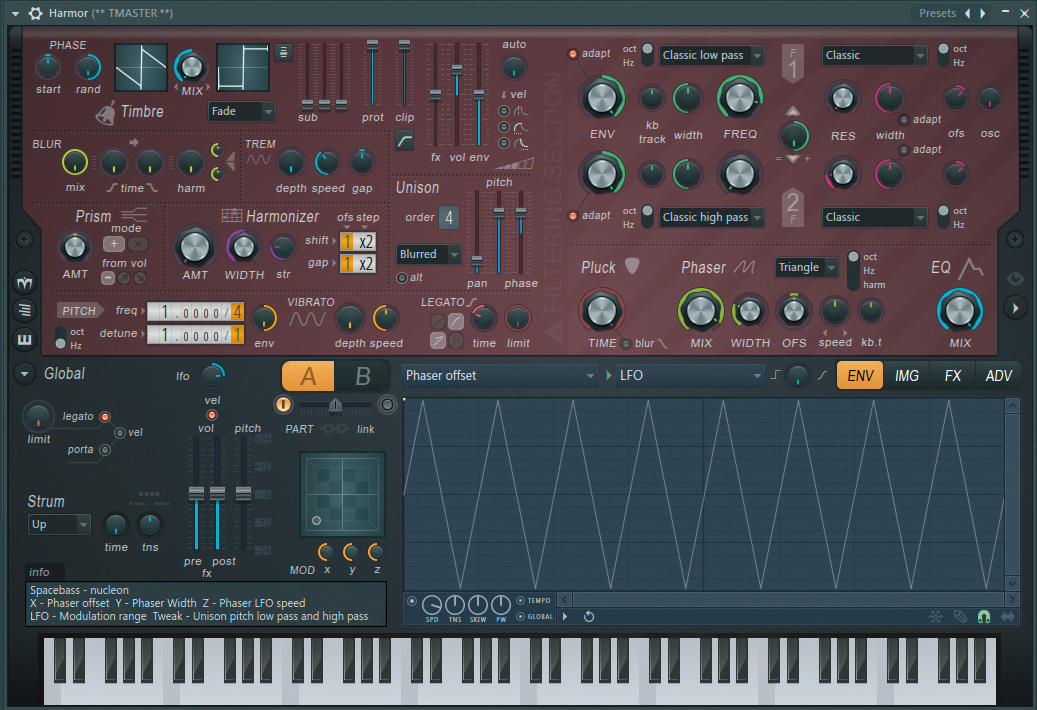Click the Pluck shape icon
1037x710 pixels.
632,266
